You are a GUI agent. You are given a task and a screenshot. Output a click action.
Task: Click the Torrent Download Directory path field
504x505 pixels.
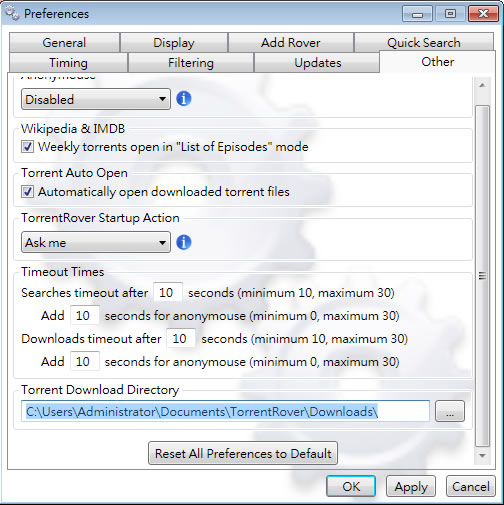[225, 411]
